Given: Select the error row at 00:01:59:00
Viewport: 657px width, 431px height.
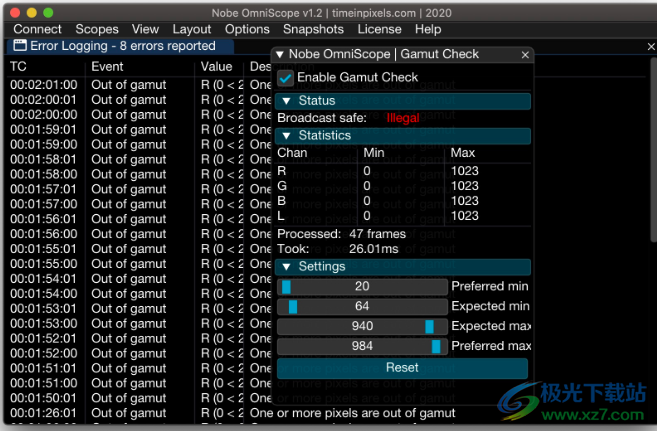Looking at the screenshot, I should coord(140,145).
